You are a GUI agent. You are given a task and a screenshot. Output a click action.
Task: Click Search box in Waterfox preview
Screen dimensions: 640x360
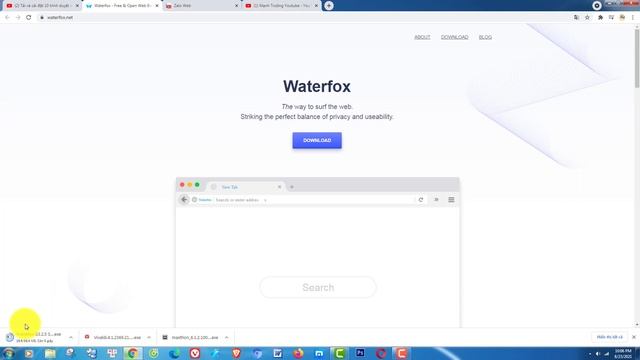318,287
